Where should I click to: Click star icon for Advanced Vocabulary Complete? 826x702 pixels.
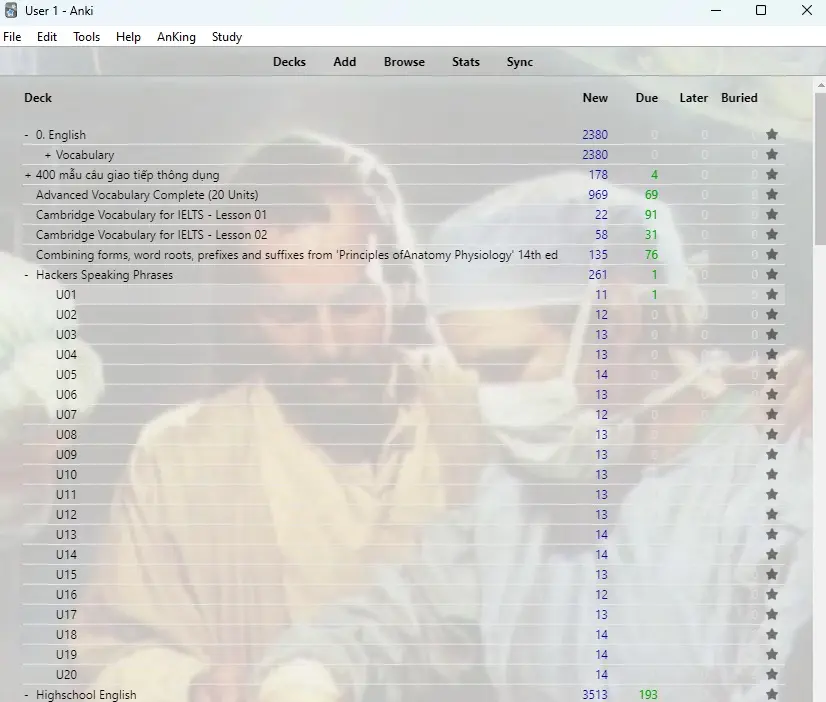(772, 195)
